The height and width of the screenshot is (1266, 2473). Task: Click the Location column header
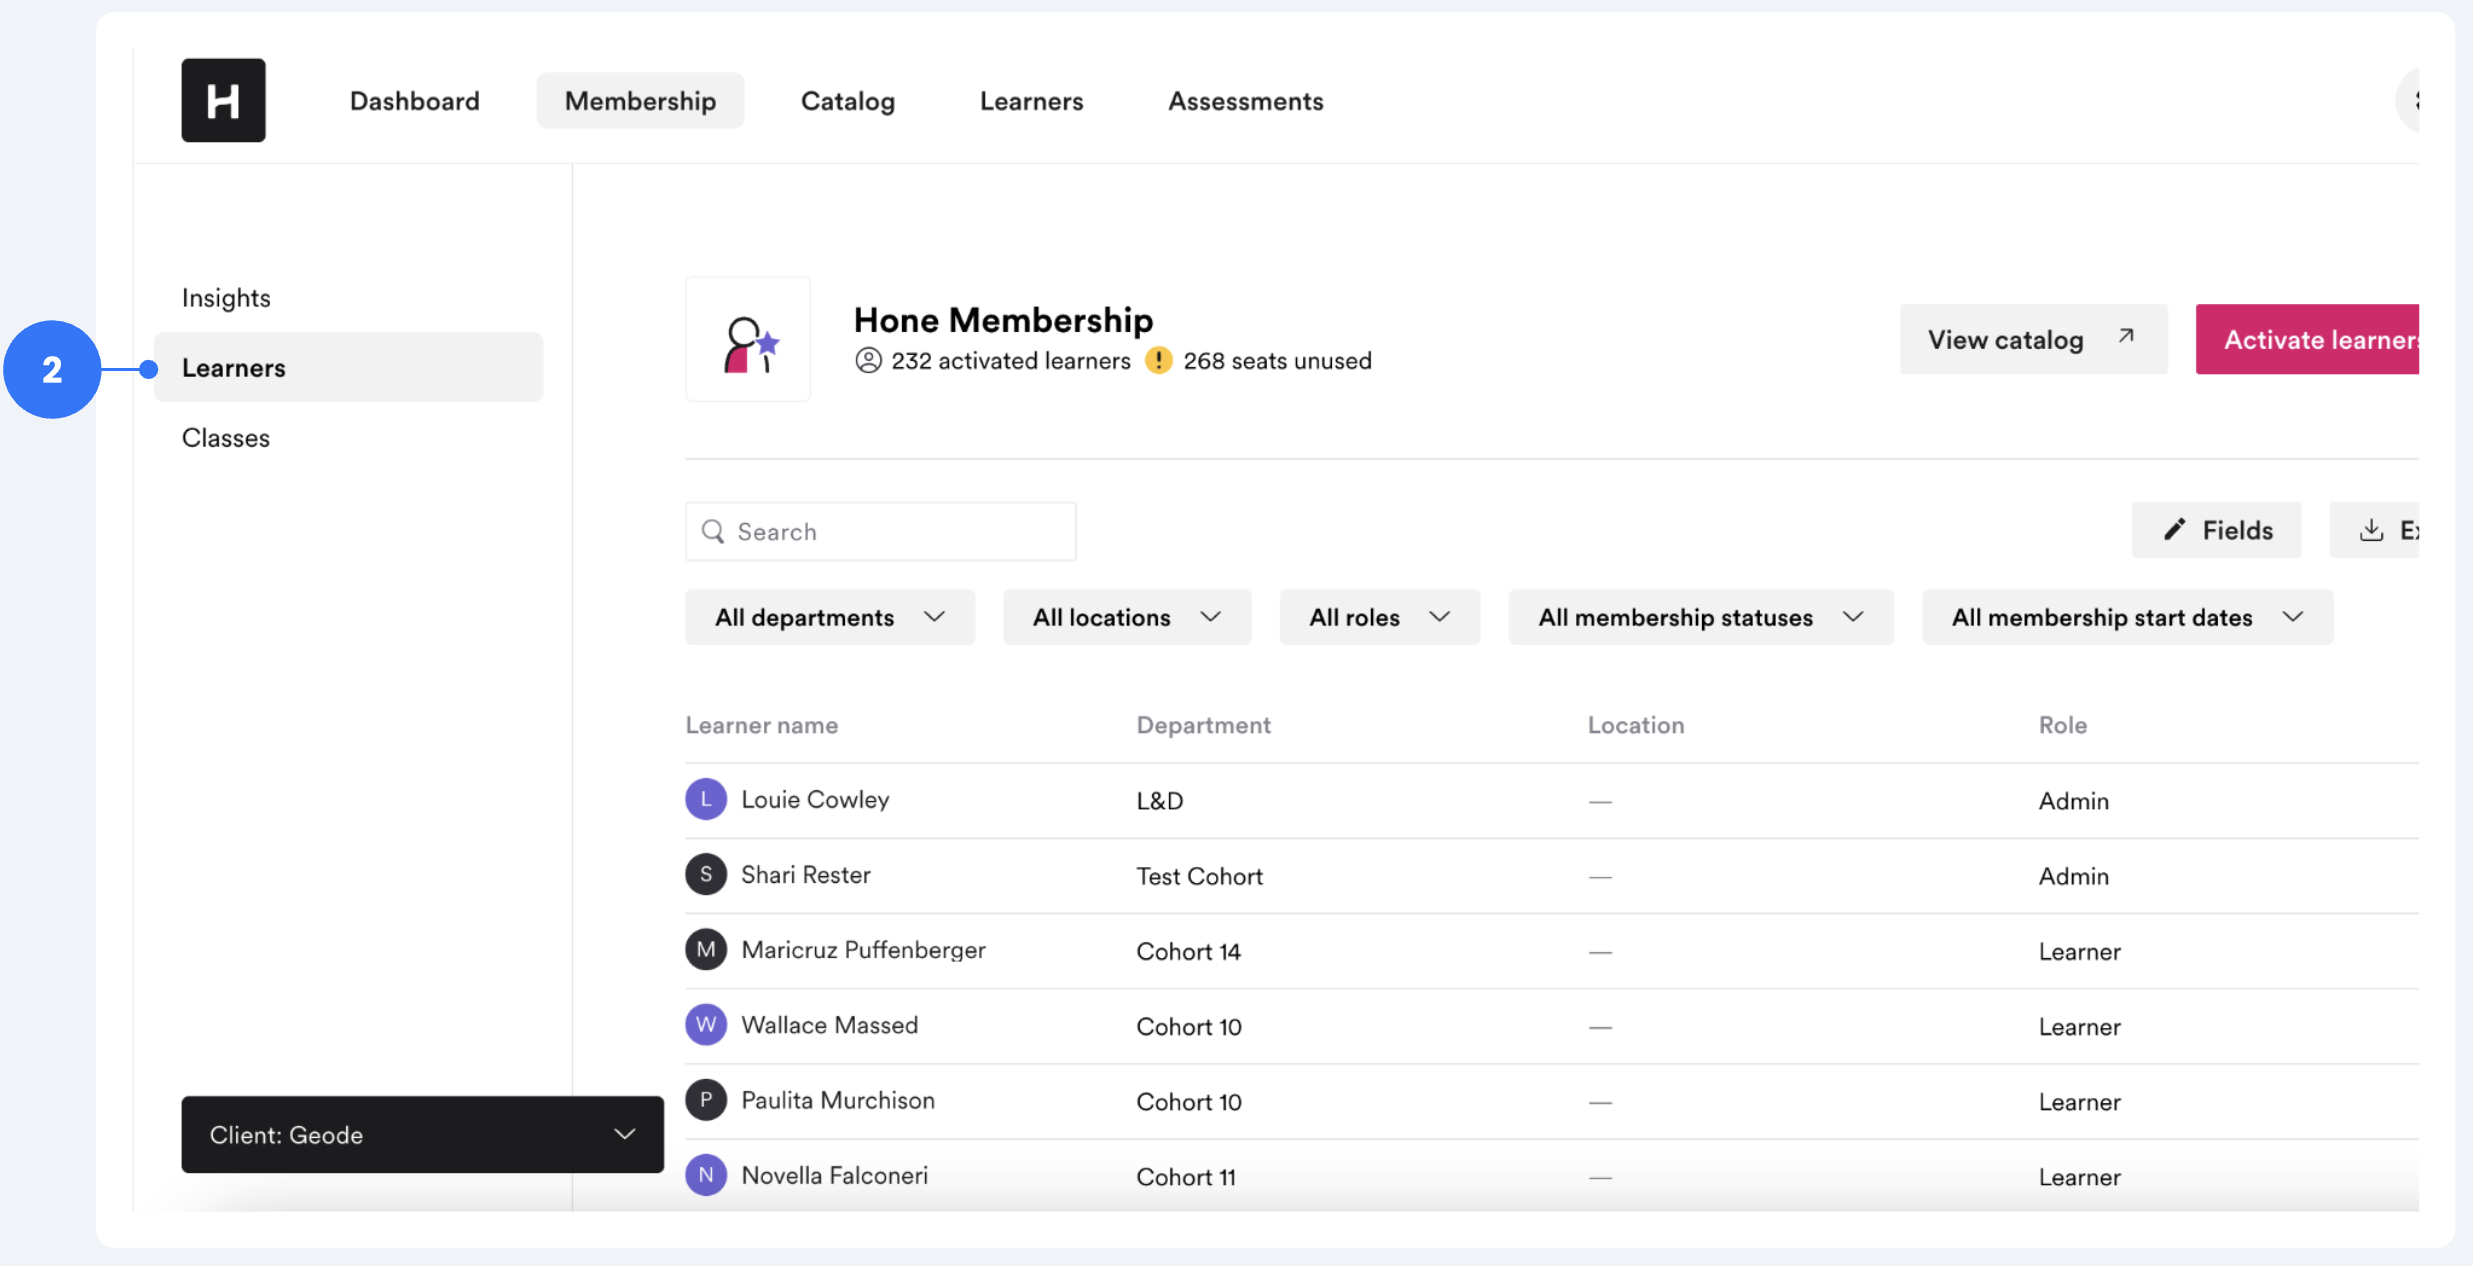(x=1636, y=725)
